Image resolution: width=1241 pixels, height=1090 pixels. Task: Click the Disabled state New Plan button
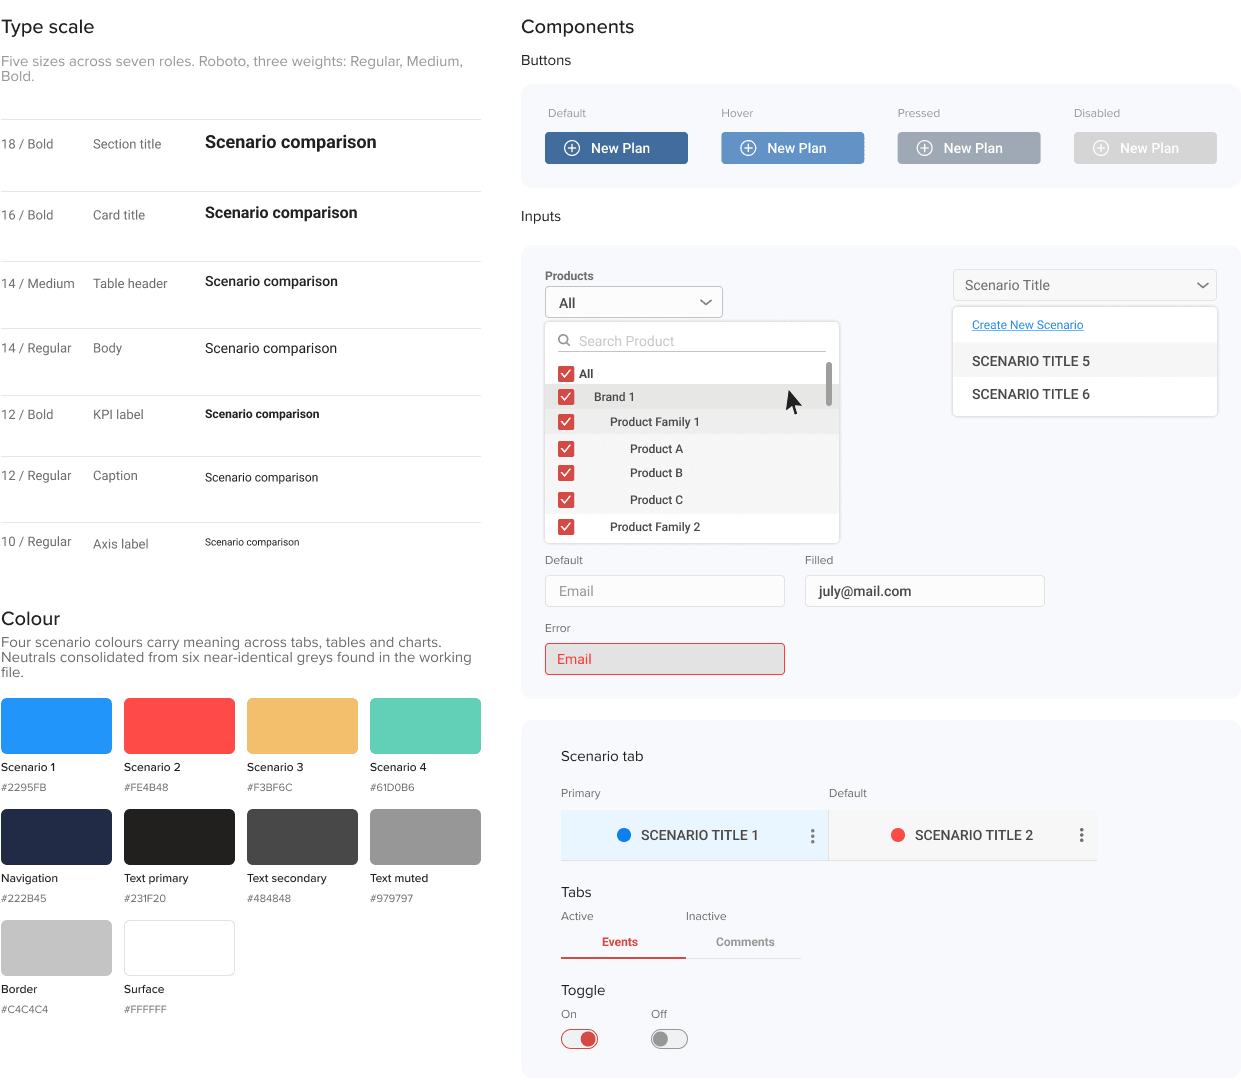coord(1145,148)
